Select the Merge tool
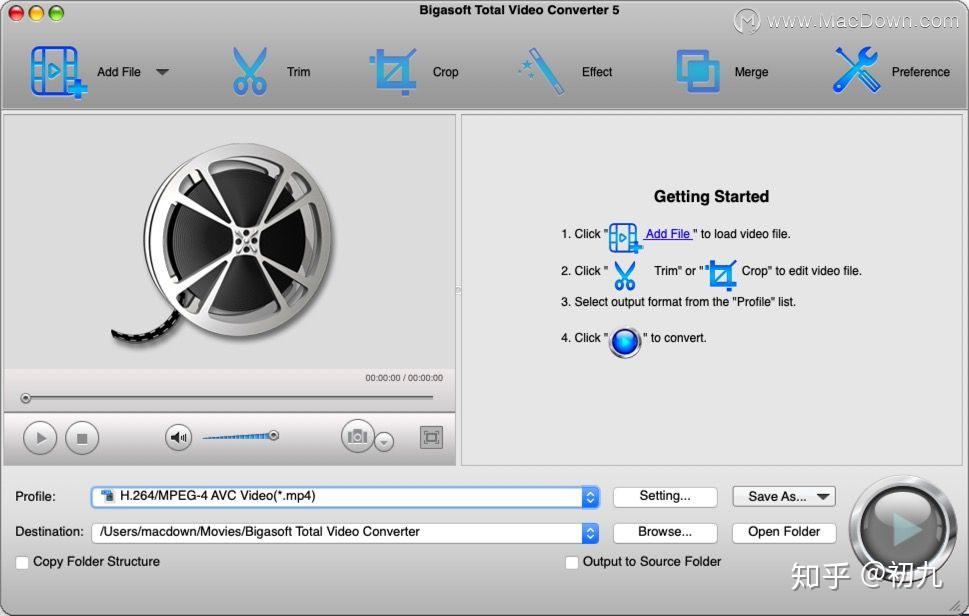This screenshot has height=616, width=969. click(697, 68)
